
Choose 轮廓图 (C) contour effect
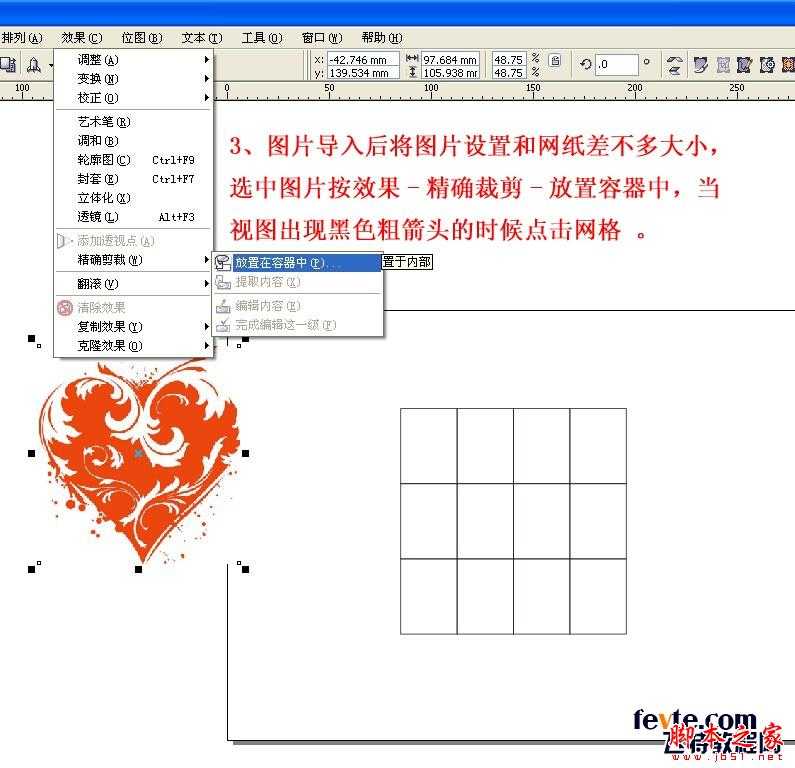pos(133,160)
